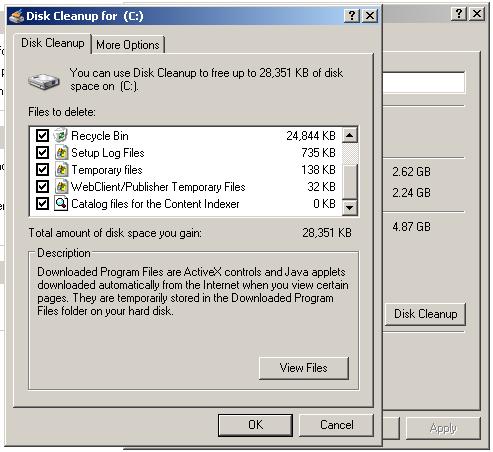Select WebClient/Publisher Temporary Files icon

(x=61, y=187)
